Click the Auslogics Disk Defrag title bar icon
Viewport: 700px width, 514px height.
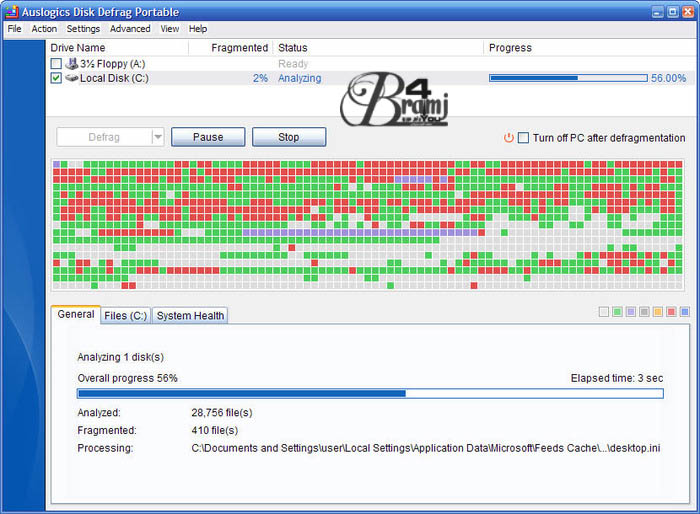click(x=12, y=11)
